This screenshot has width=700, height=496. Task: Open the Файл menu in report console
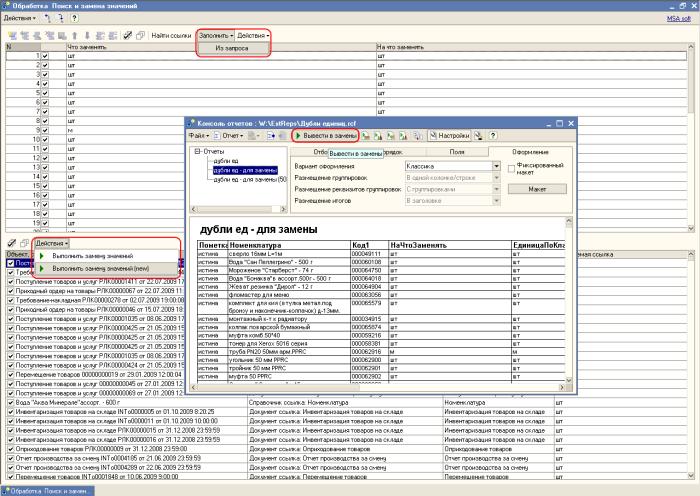tap(199, 135)
